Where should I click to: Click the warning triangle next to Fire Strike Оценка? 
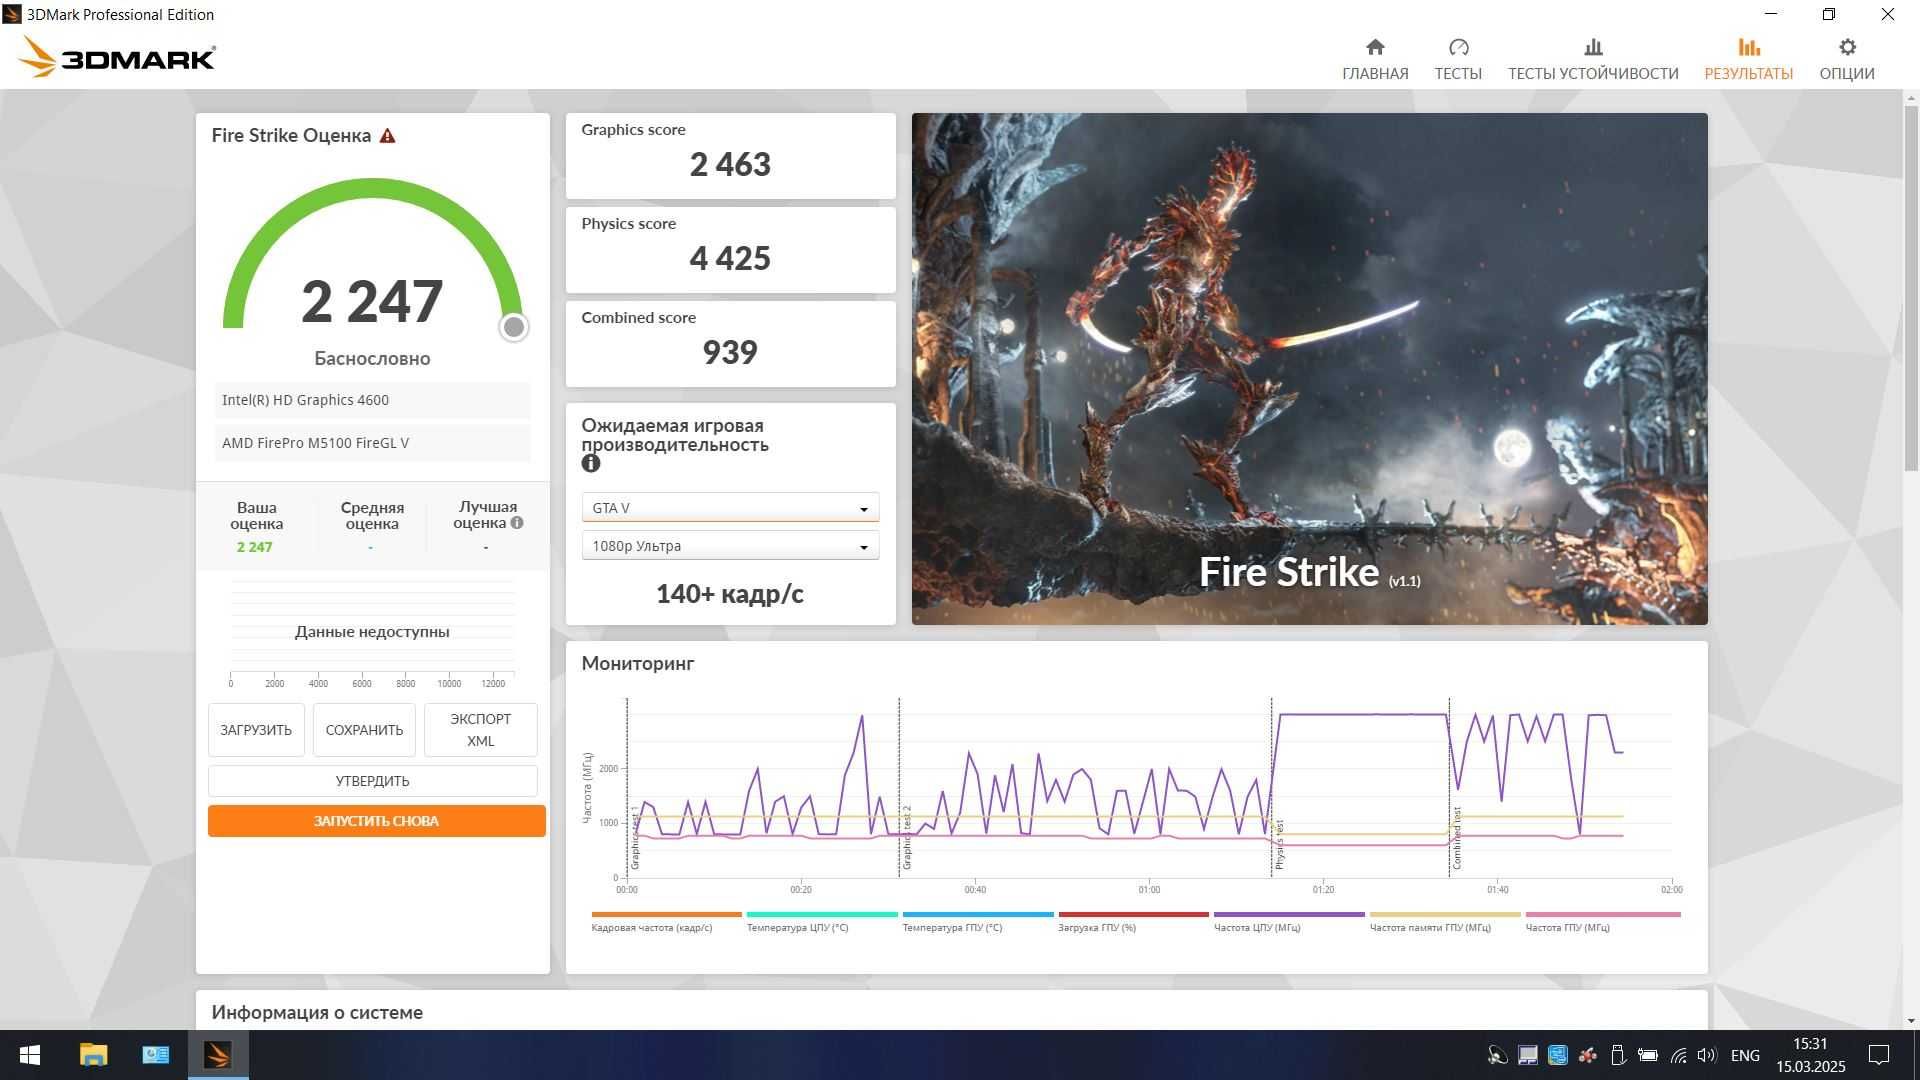[x=388, y=136]
